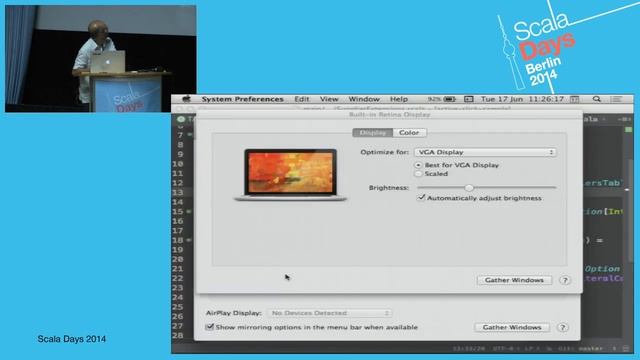Open Notification Center icon

[x=616, y=99]
